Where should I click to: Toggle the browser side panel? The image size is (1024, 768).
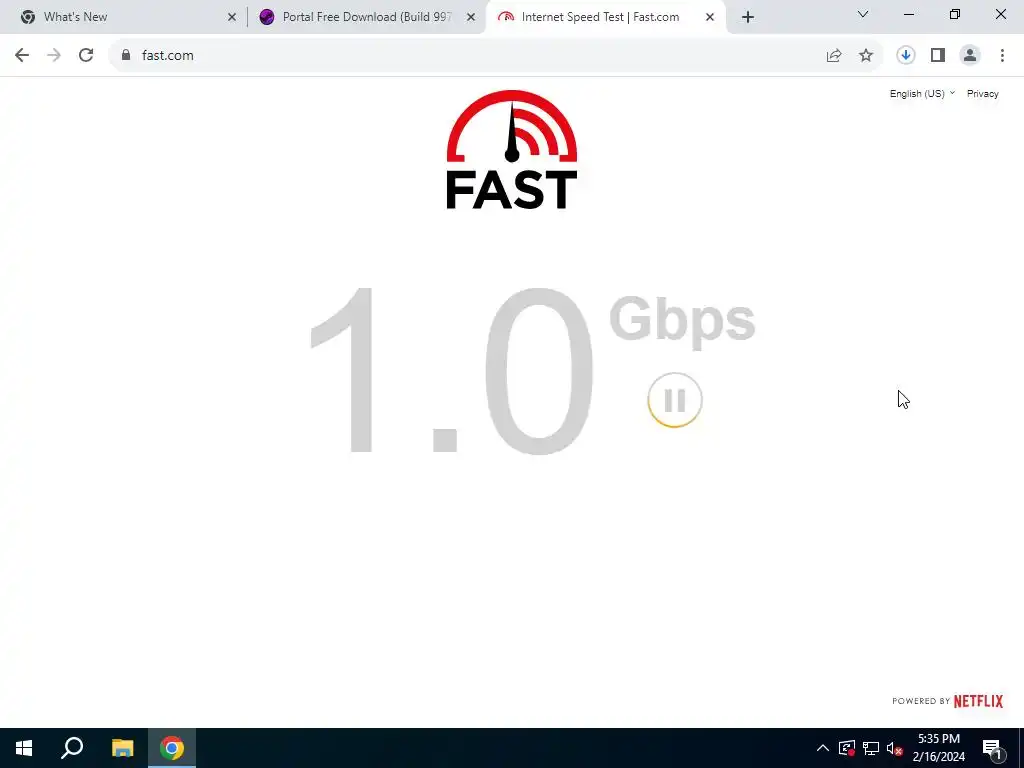(938, 56)
